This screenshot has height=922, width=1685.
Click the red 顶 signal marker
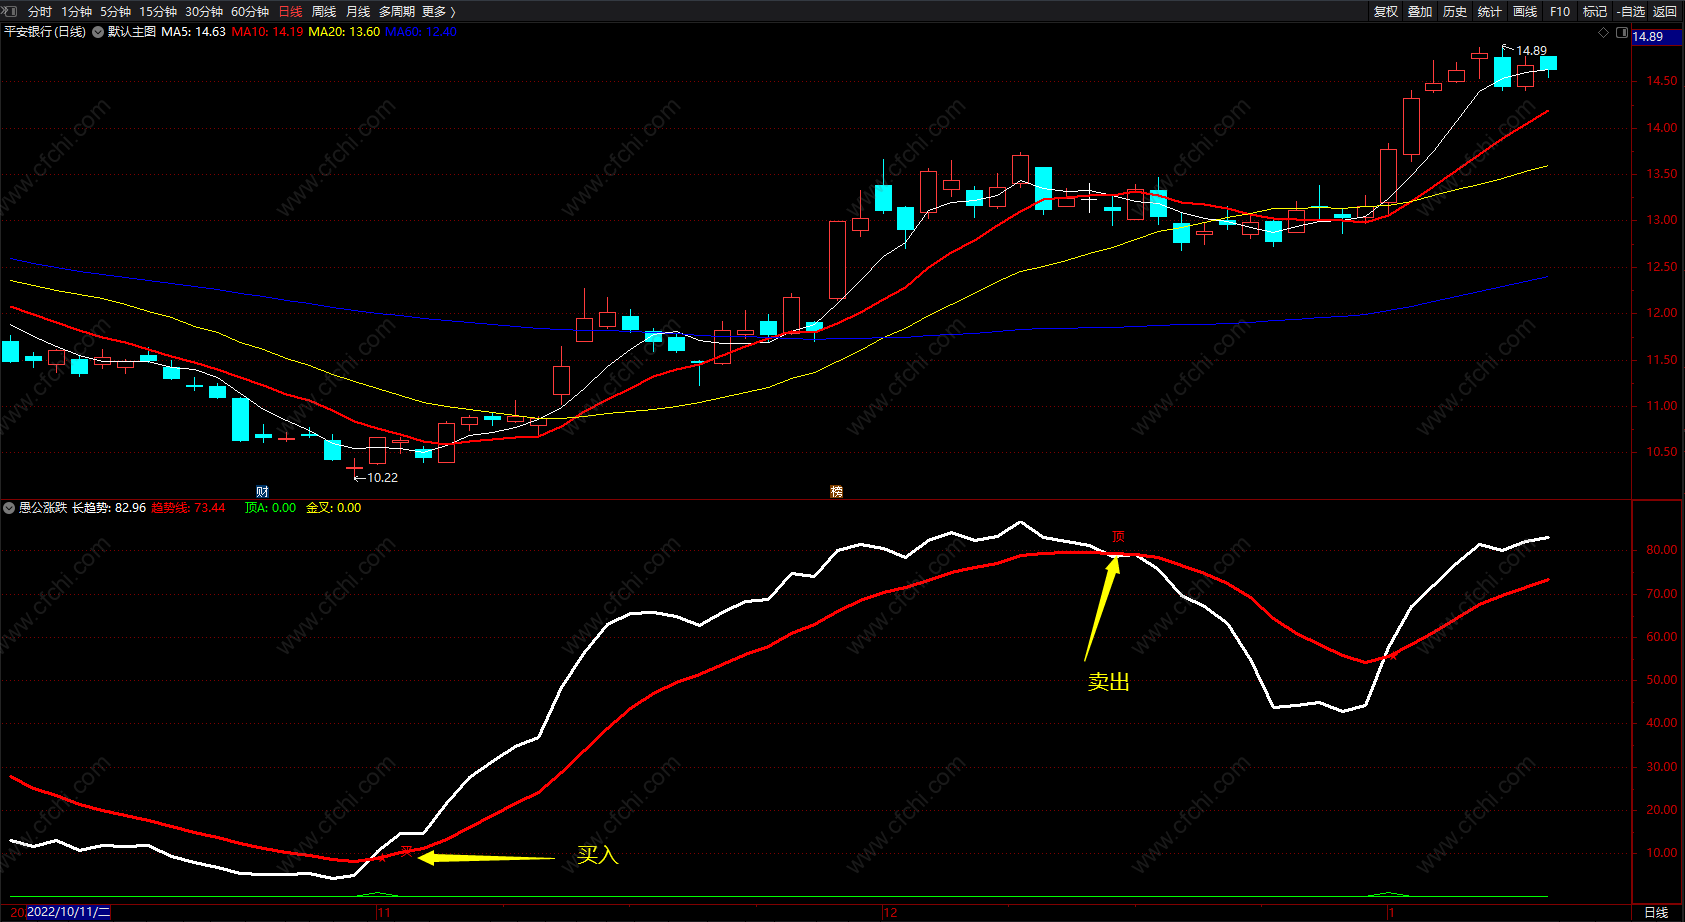tap(1118, 537)
